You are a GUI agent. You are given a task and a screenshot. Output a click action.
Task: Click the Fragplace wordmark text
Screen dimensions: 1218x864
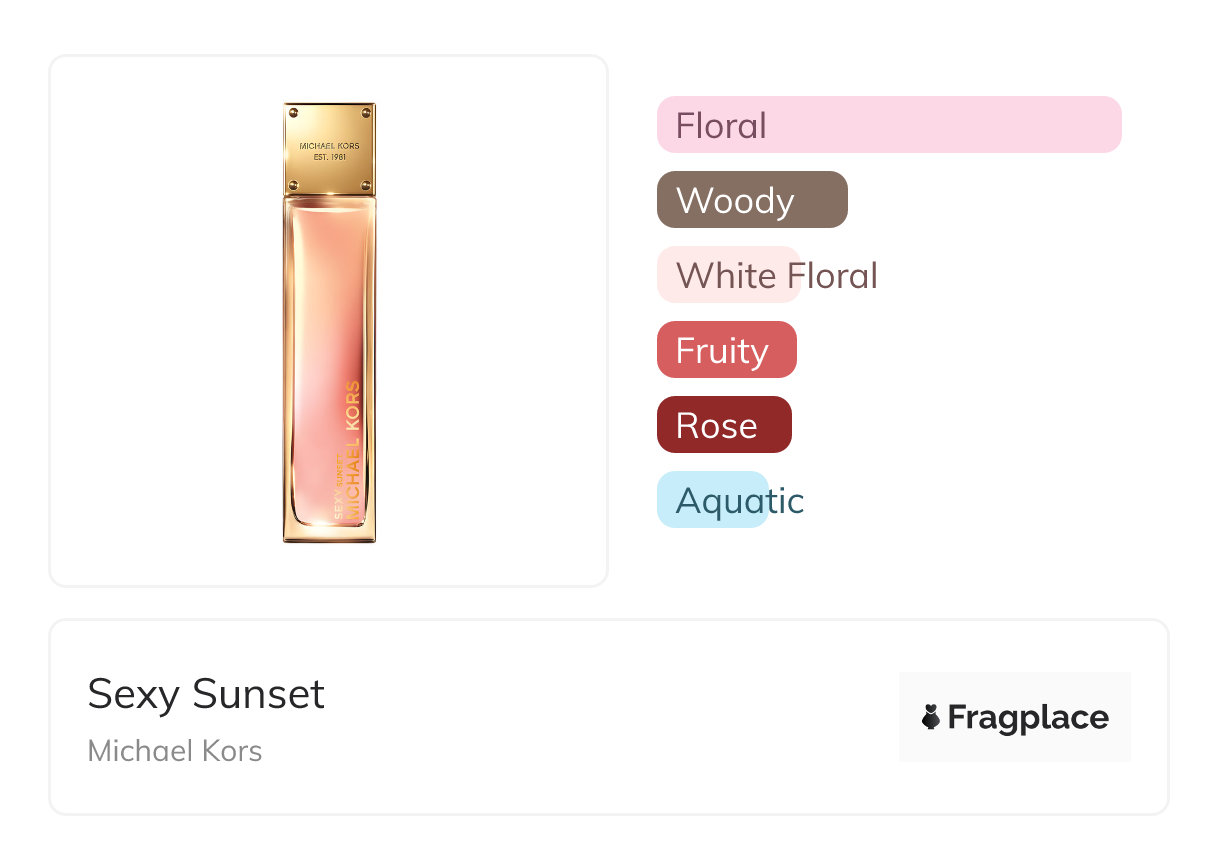(1028, 717)
